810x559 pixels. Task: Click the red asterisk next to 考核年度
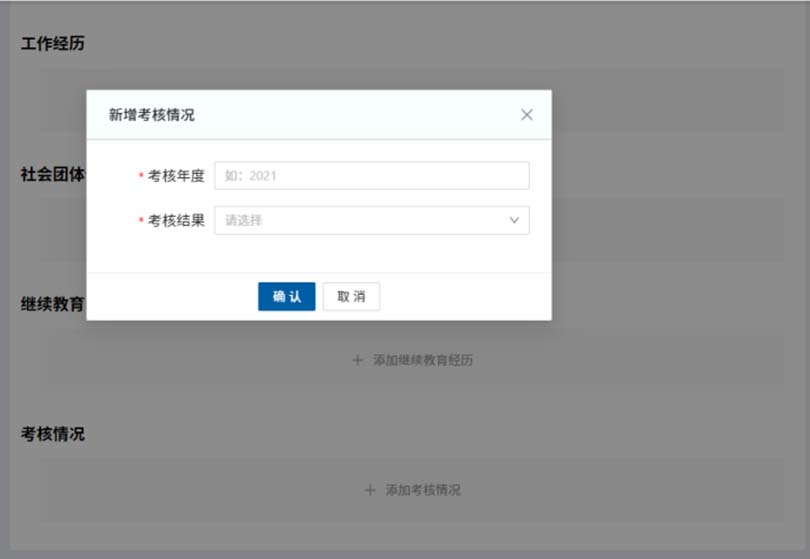click(141, 177)
